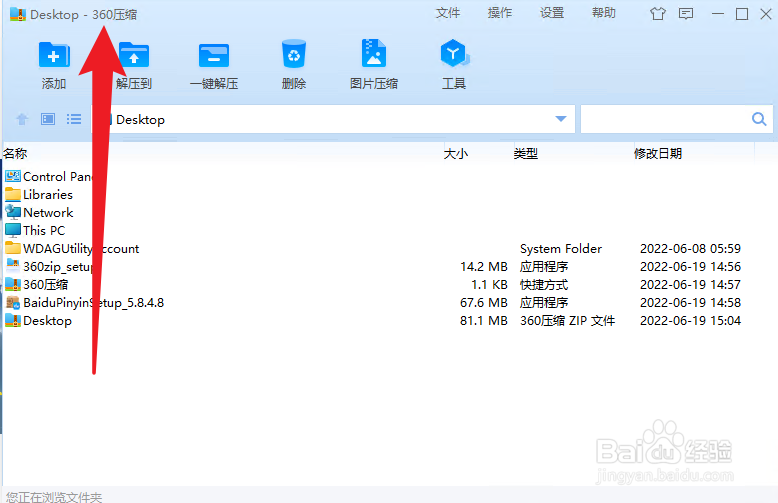Click the 快捷方式 type cell
Viewport: 778px width, 503px height.
(544, 285)
